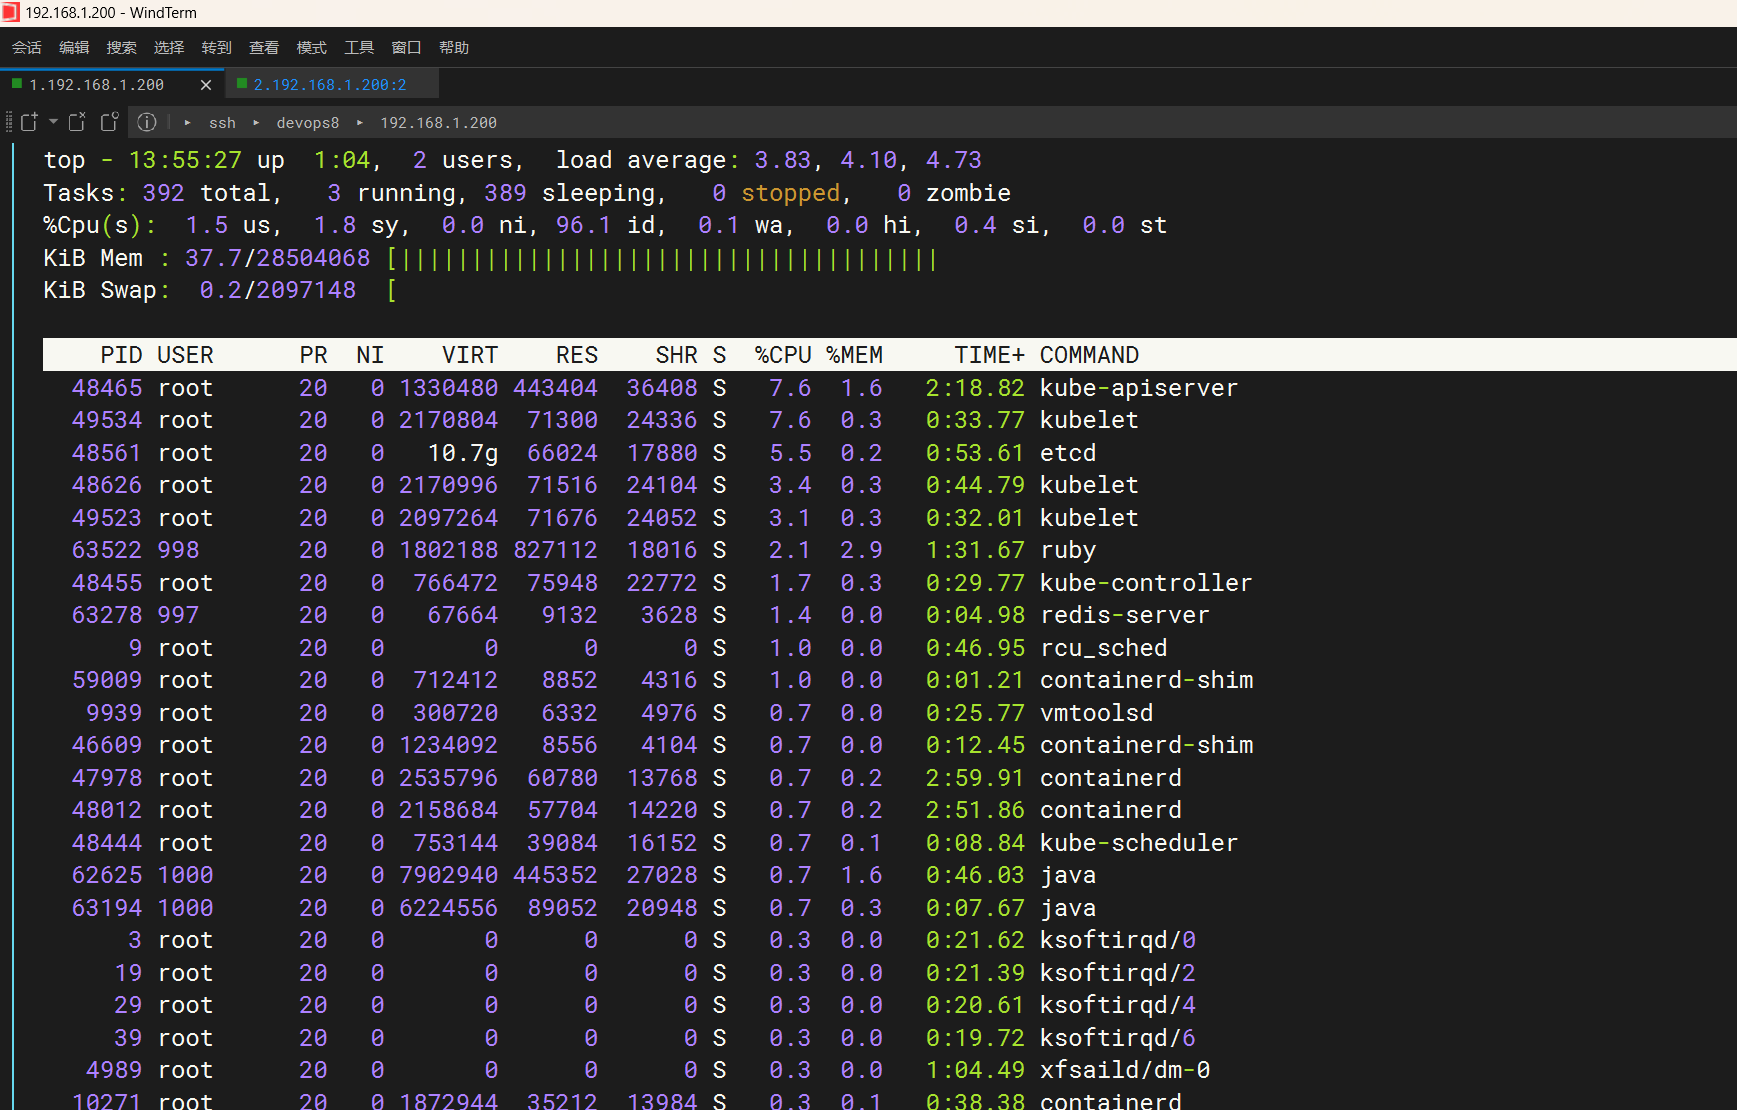Open the 会话 menu

[x=27, y=47]
